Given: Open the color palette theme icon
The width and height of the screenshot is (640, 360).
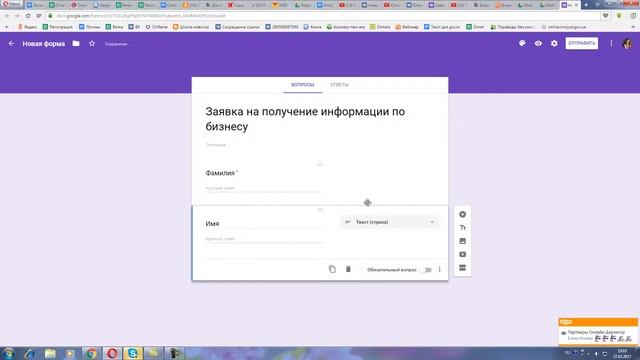Looking at the screenshot, I should tap(522, 43).
